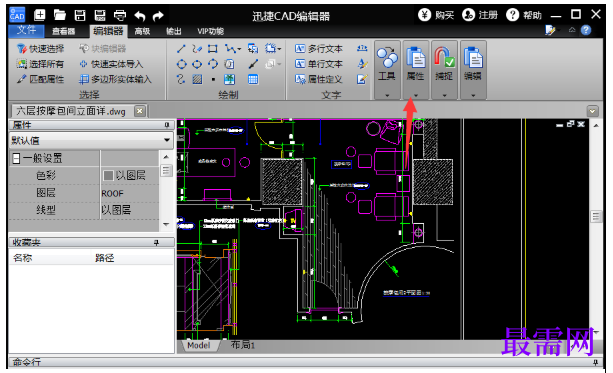Undo the last action
Screen dimensions: 613x373
pos(140,16)
